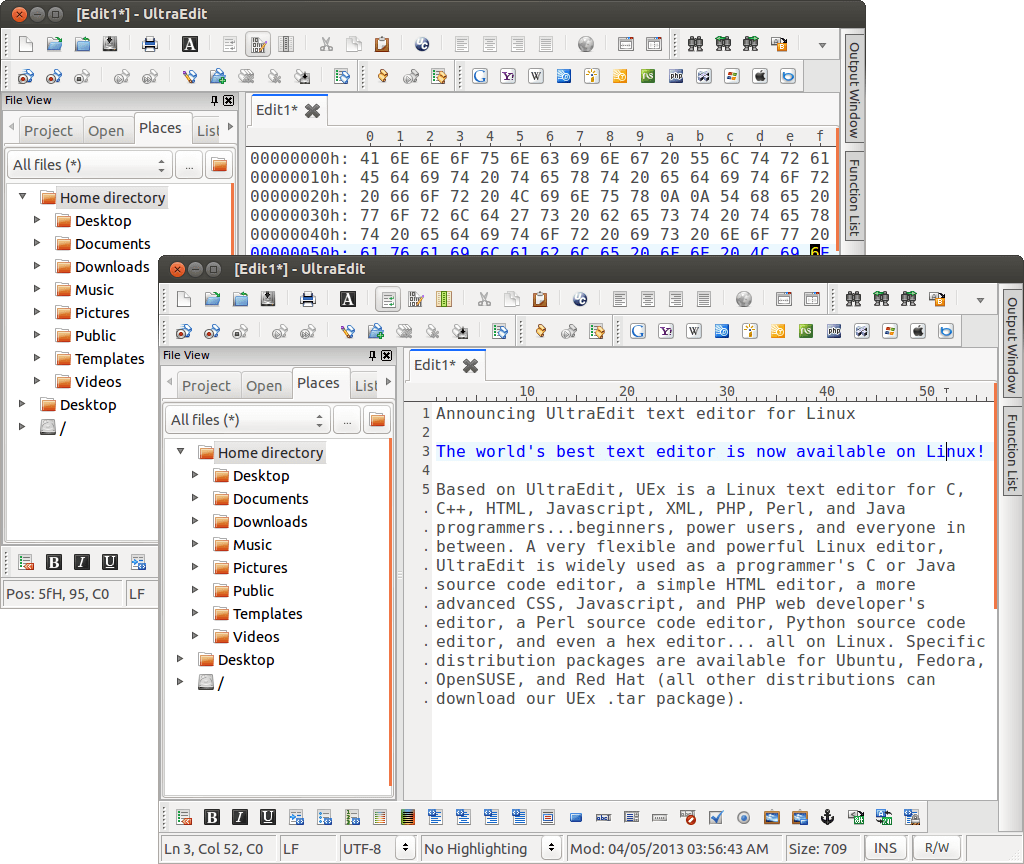
Task: Open Function List side tab, front window
Action: [x=1012, y=453]
